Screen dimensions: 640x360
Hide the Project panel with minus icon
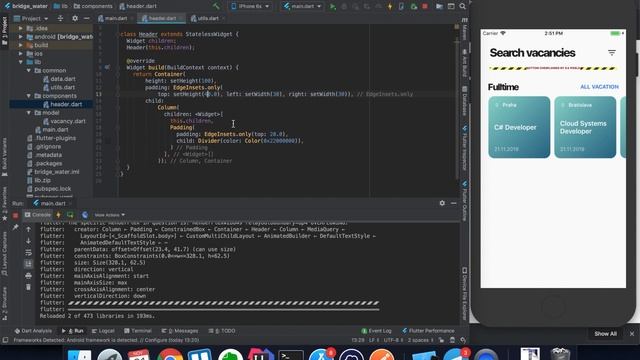point(87,18)
